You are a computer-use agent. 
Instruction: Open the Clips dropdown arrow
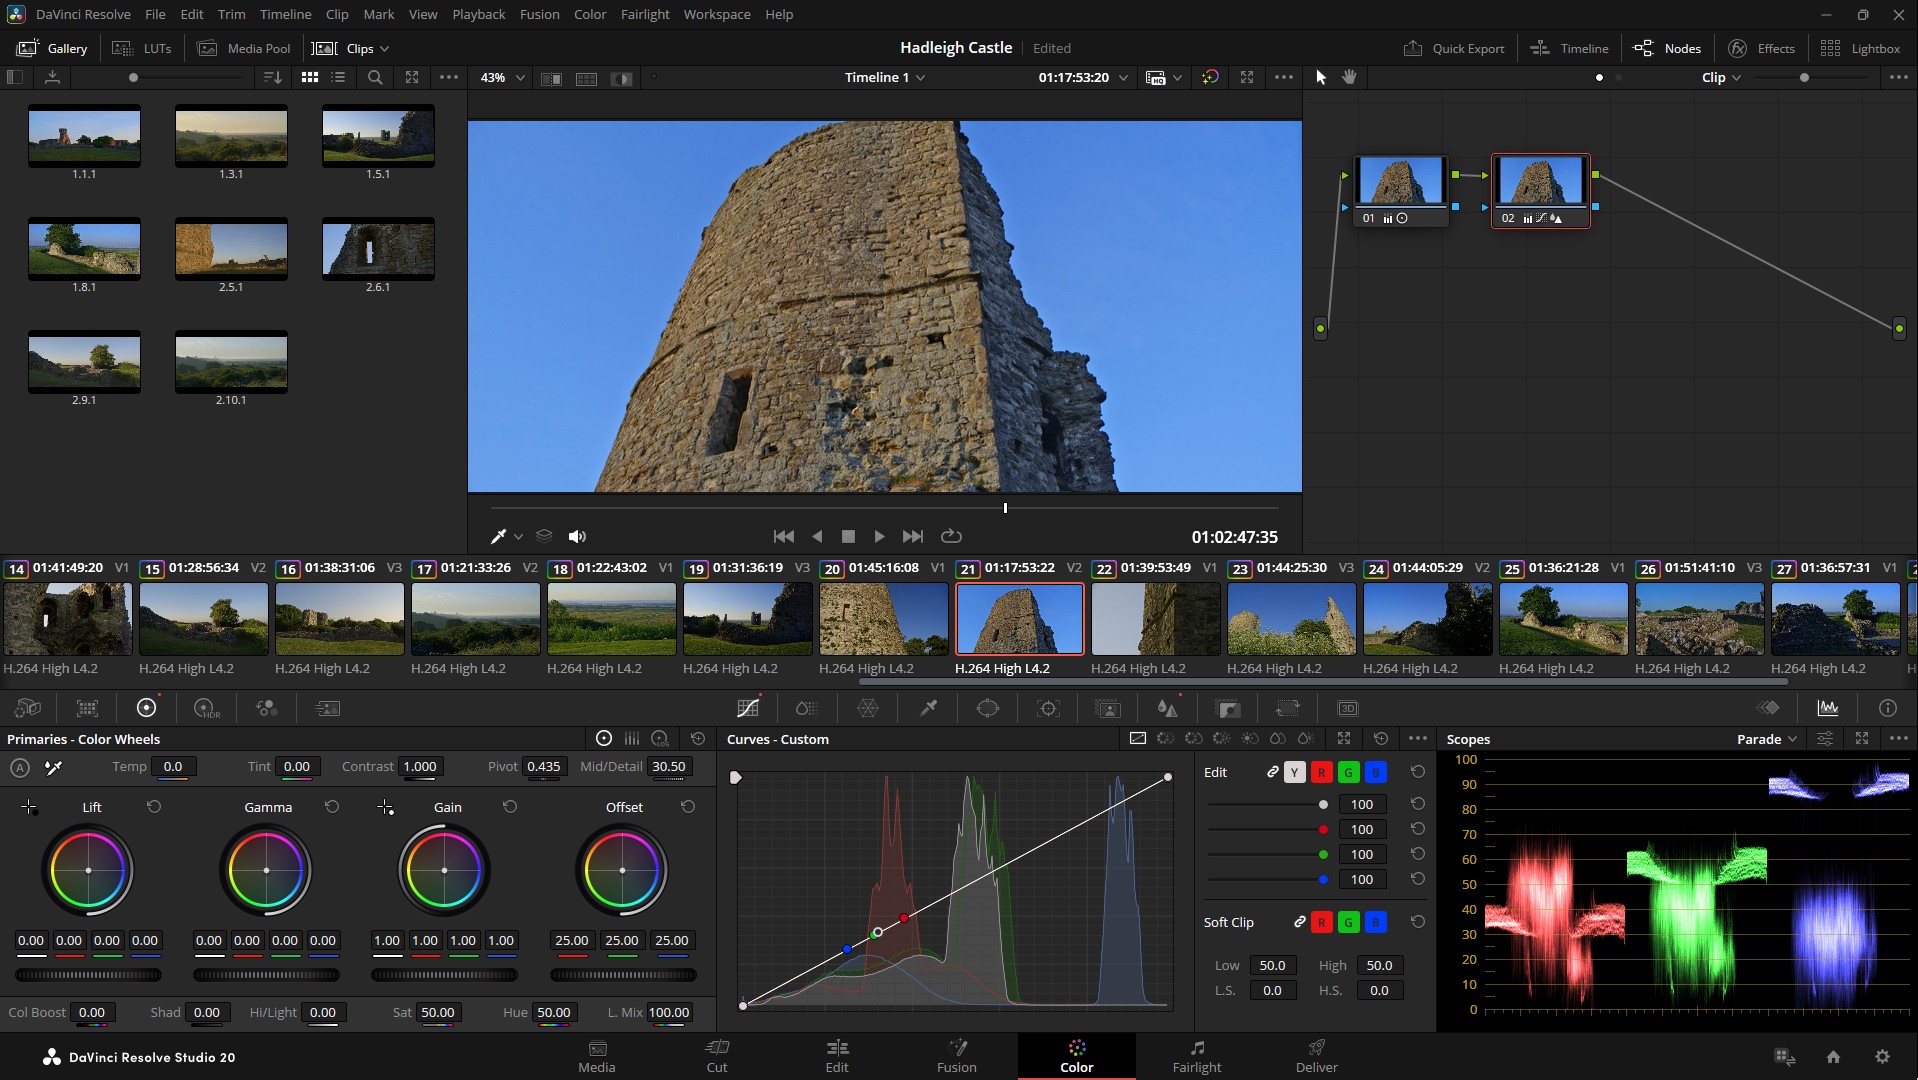pyautogui.click(x=385, y=48)
